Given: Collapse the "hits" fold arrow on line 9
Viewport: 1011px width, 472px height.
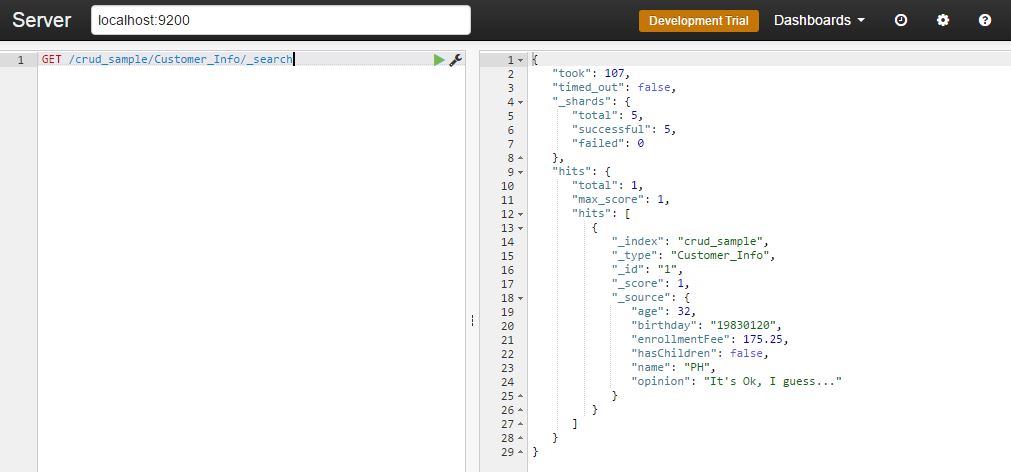Looking at the screenshot, I should pyautogui.click(x=521, y=172).
